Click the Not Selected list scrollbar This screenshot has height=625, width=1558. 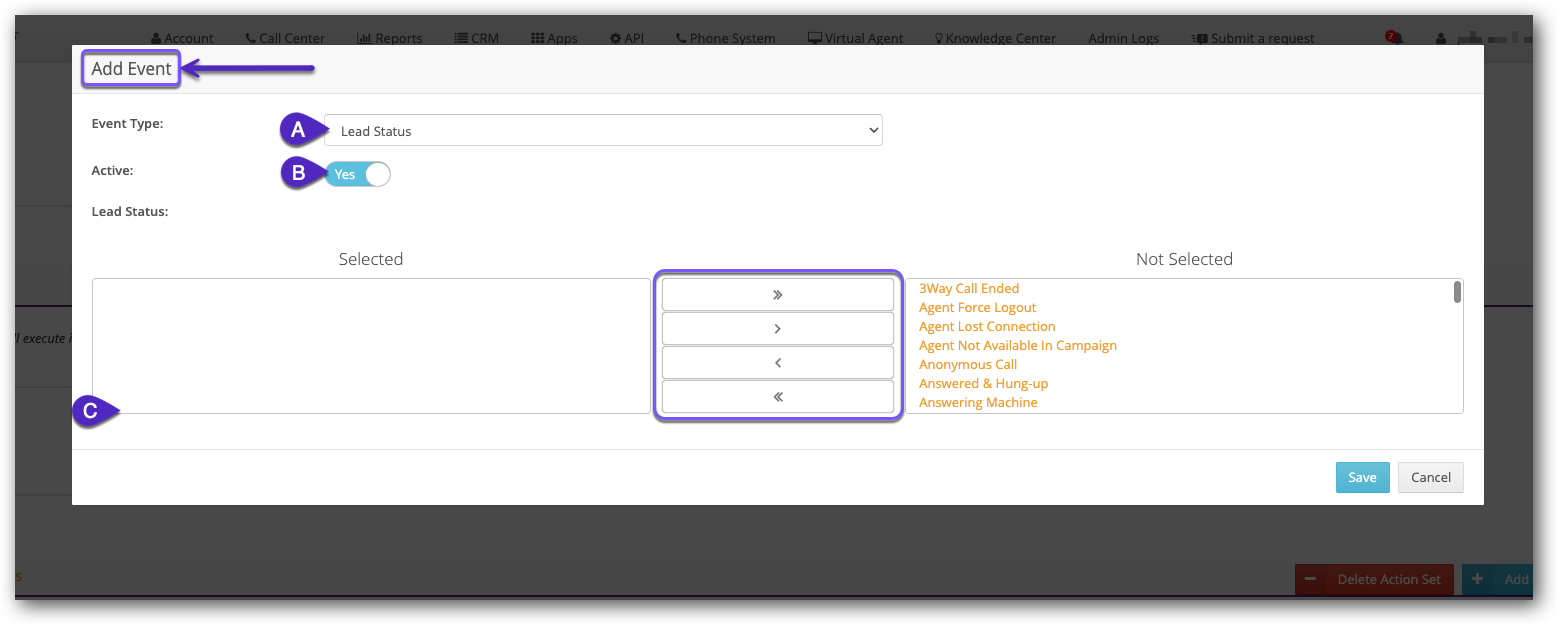[1457, 292]
